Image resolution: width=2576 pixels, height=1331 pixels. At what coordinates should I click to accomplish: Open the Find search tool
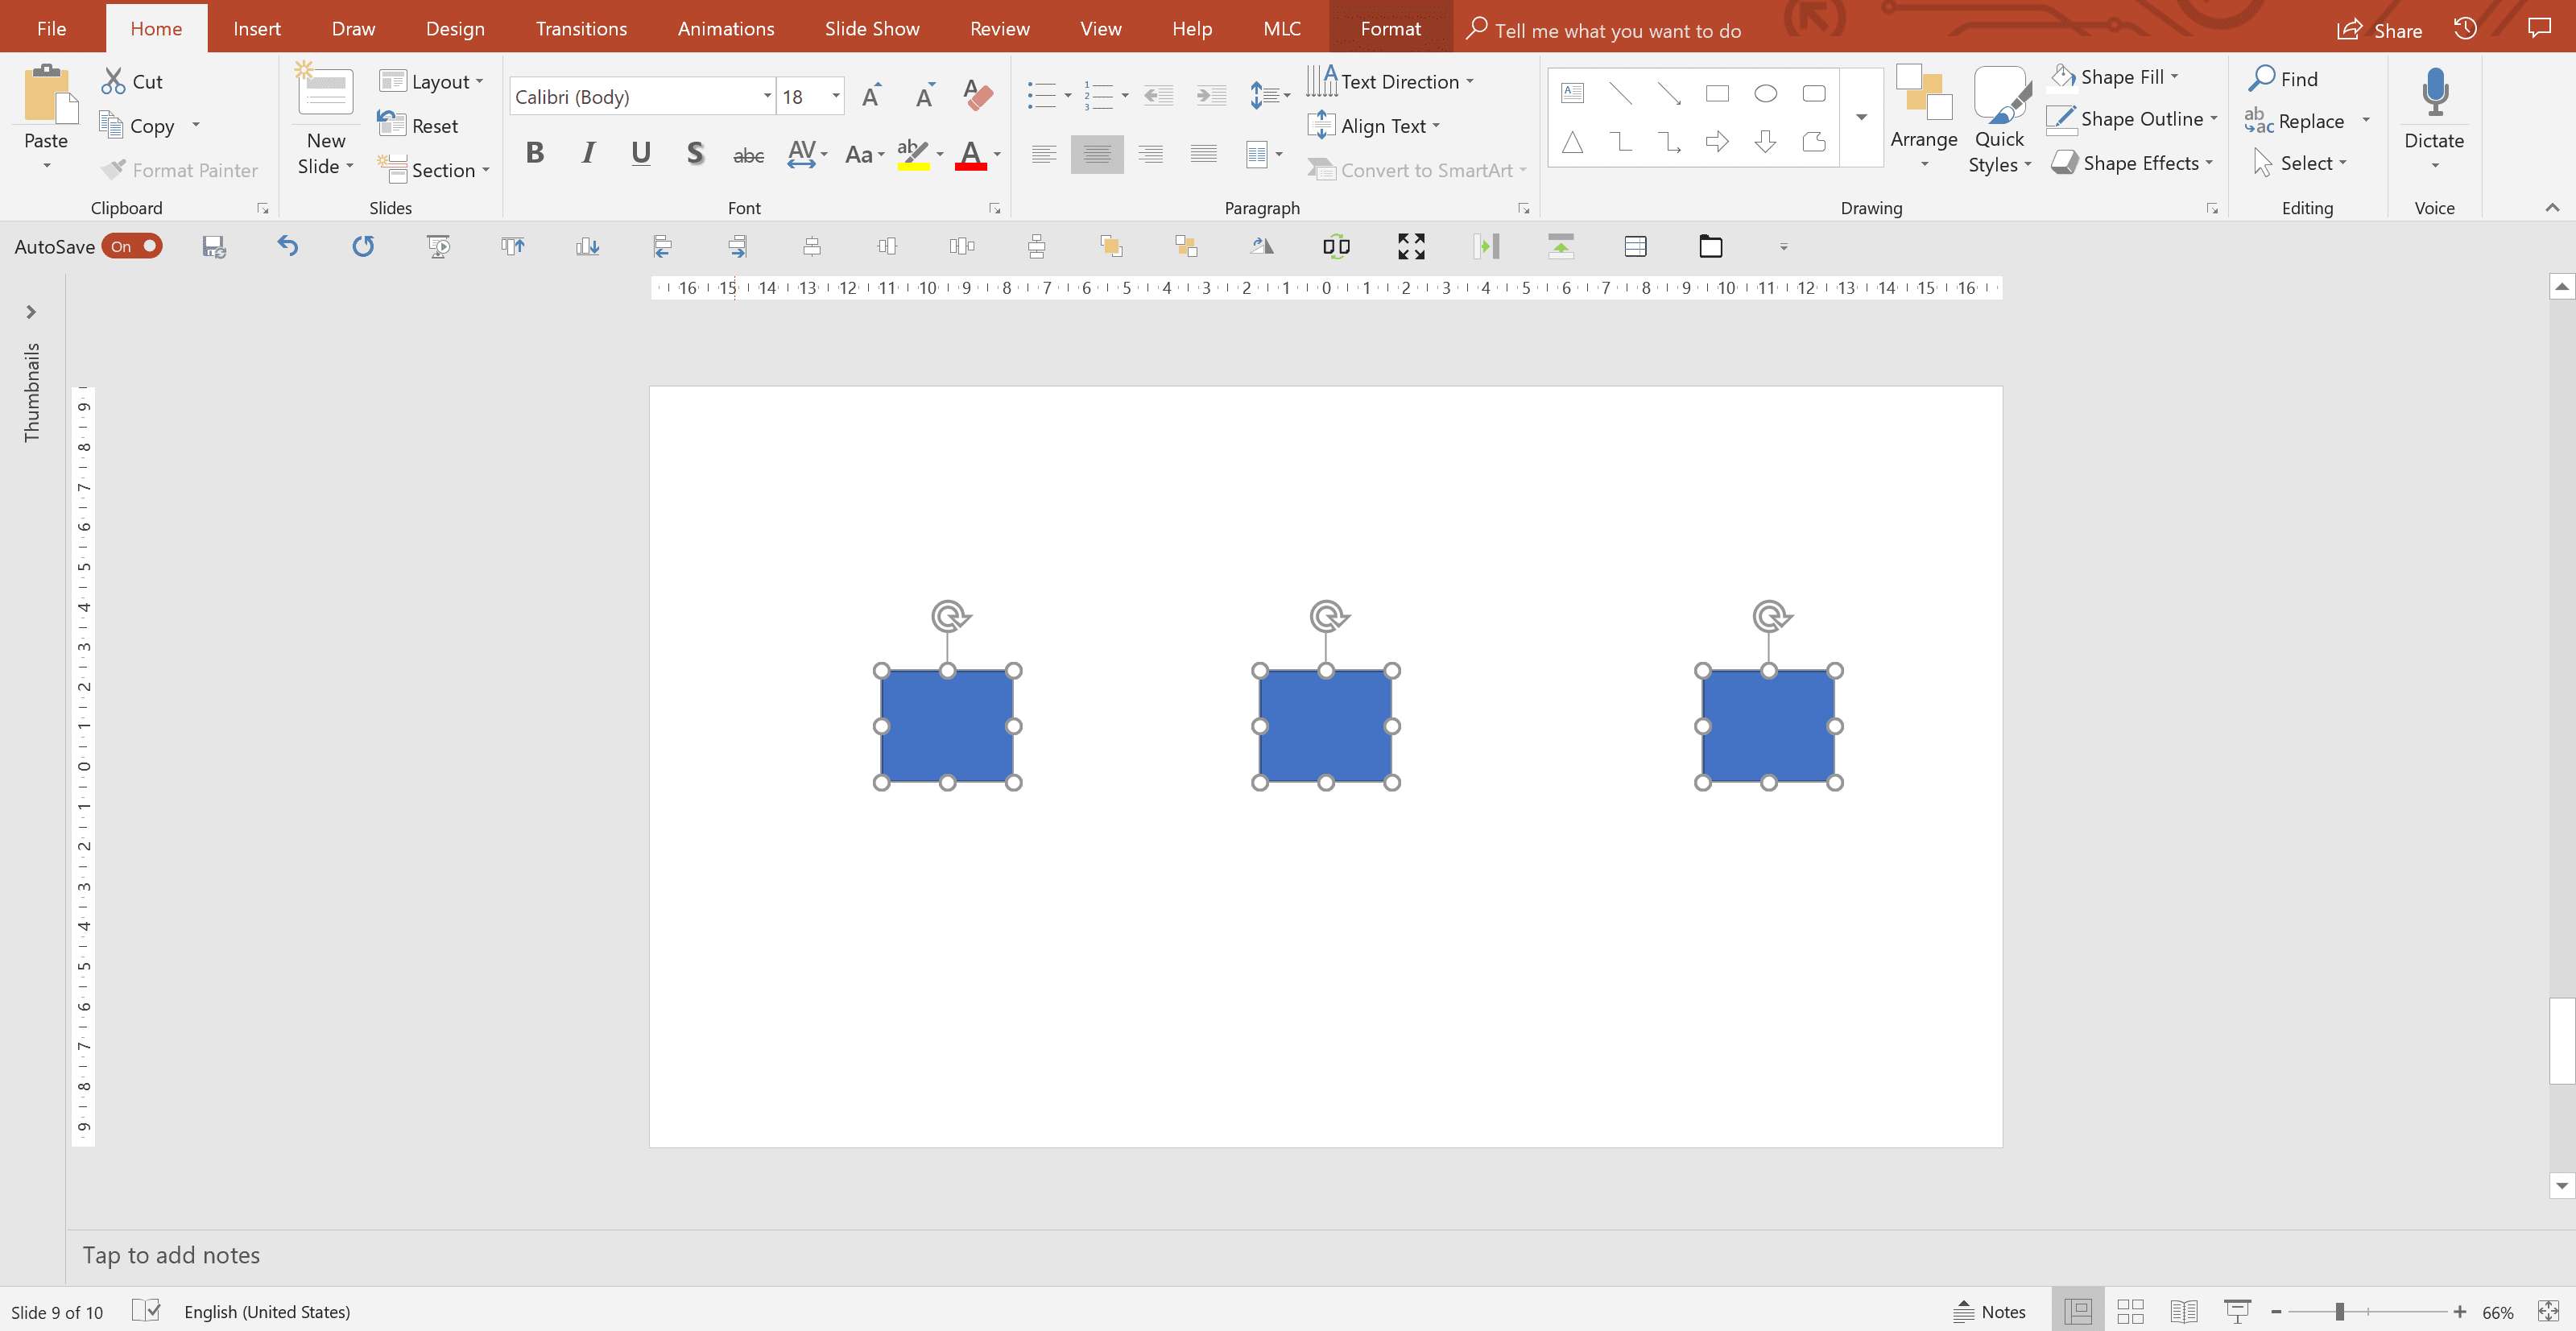2284,78
